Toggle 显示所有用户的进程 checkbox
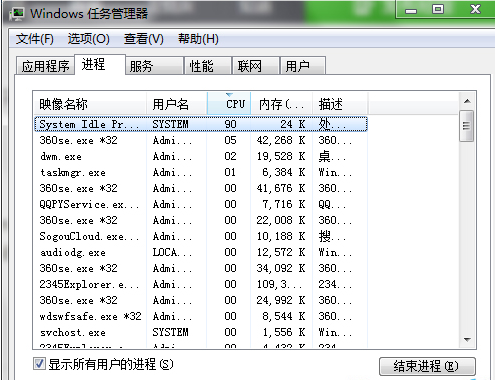495x380 pixels. click(39, 364)
